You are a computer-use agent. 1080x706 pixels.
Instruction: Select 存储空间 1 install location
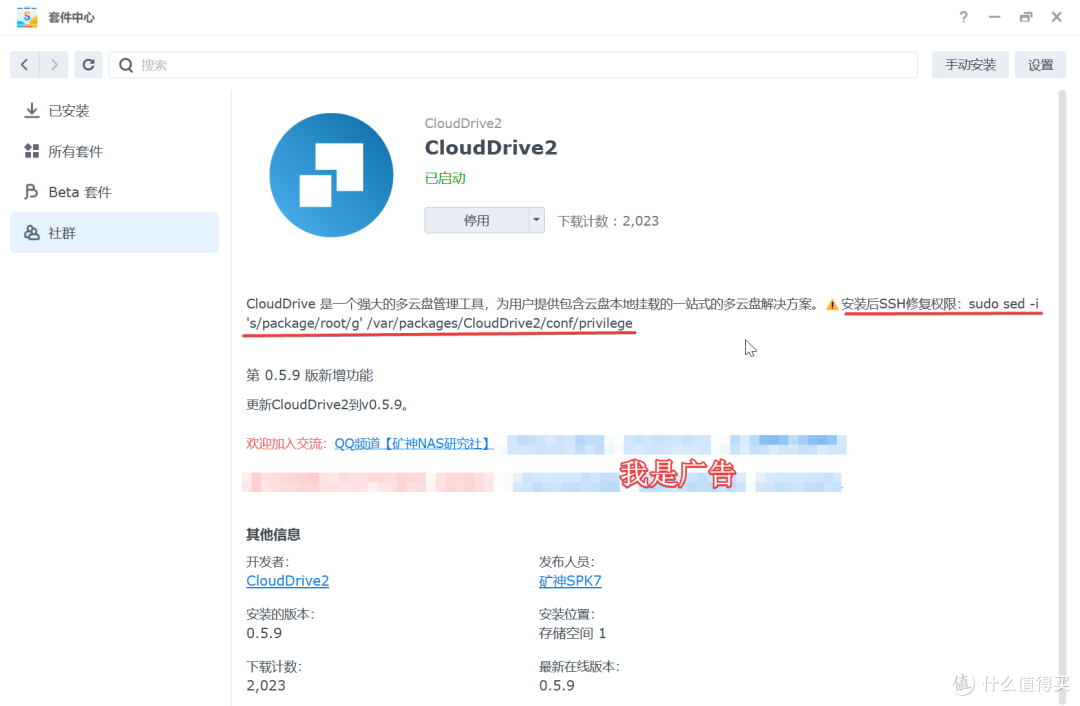coord(572,633)
